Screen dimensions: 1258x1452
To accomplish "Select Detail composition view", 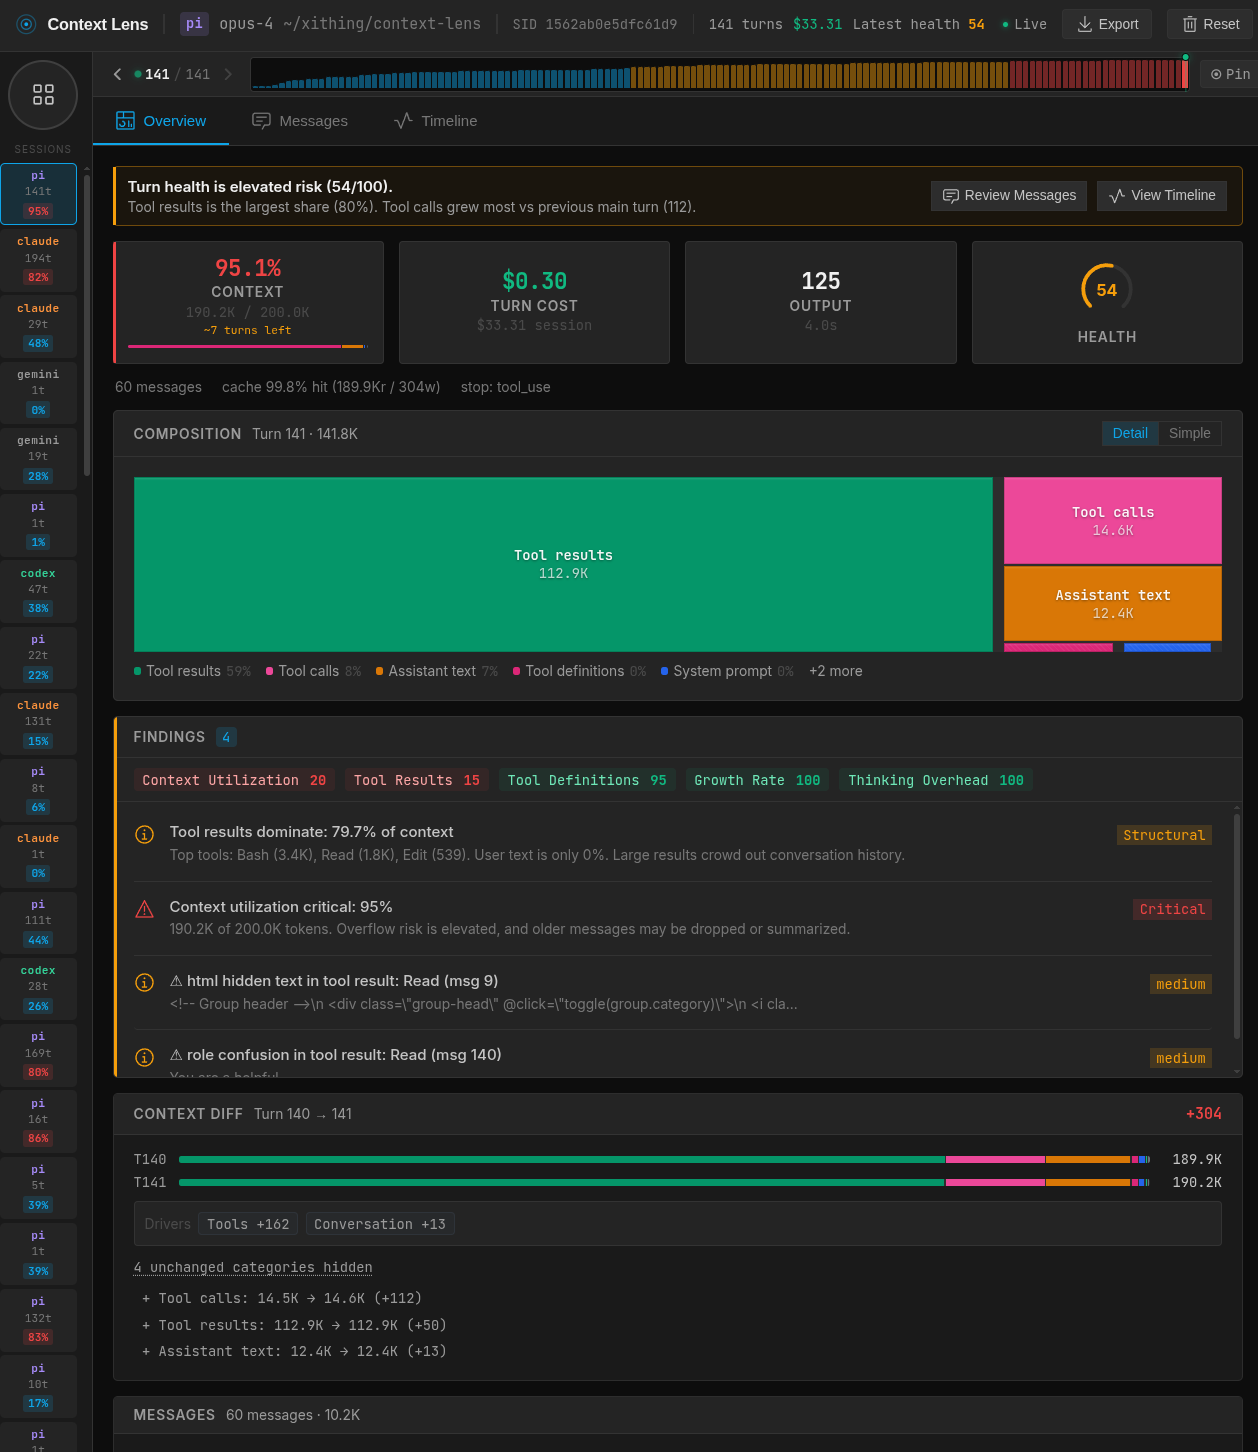I will 1130,433.
